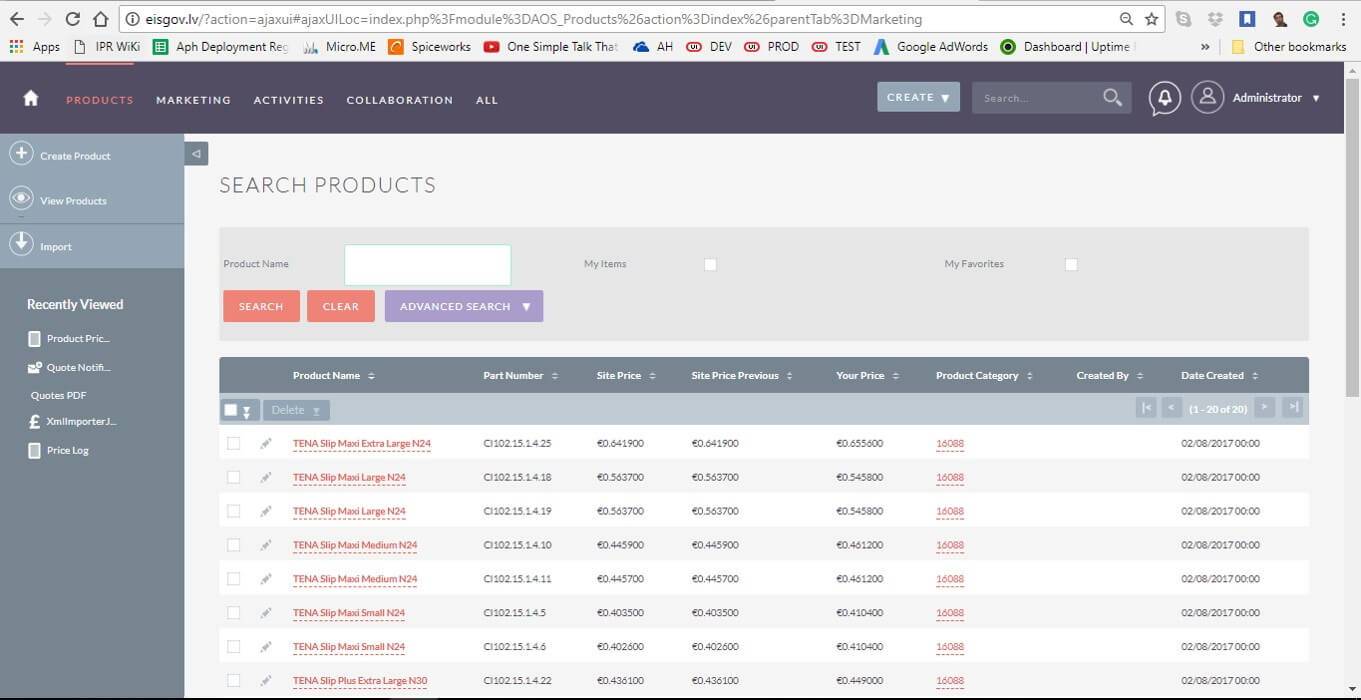This screenshot has width=1361, height=700.
Task: Go to first page of results
Action: (x=1146, y=408)
